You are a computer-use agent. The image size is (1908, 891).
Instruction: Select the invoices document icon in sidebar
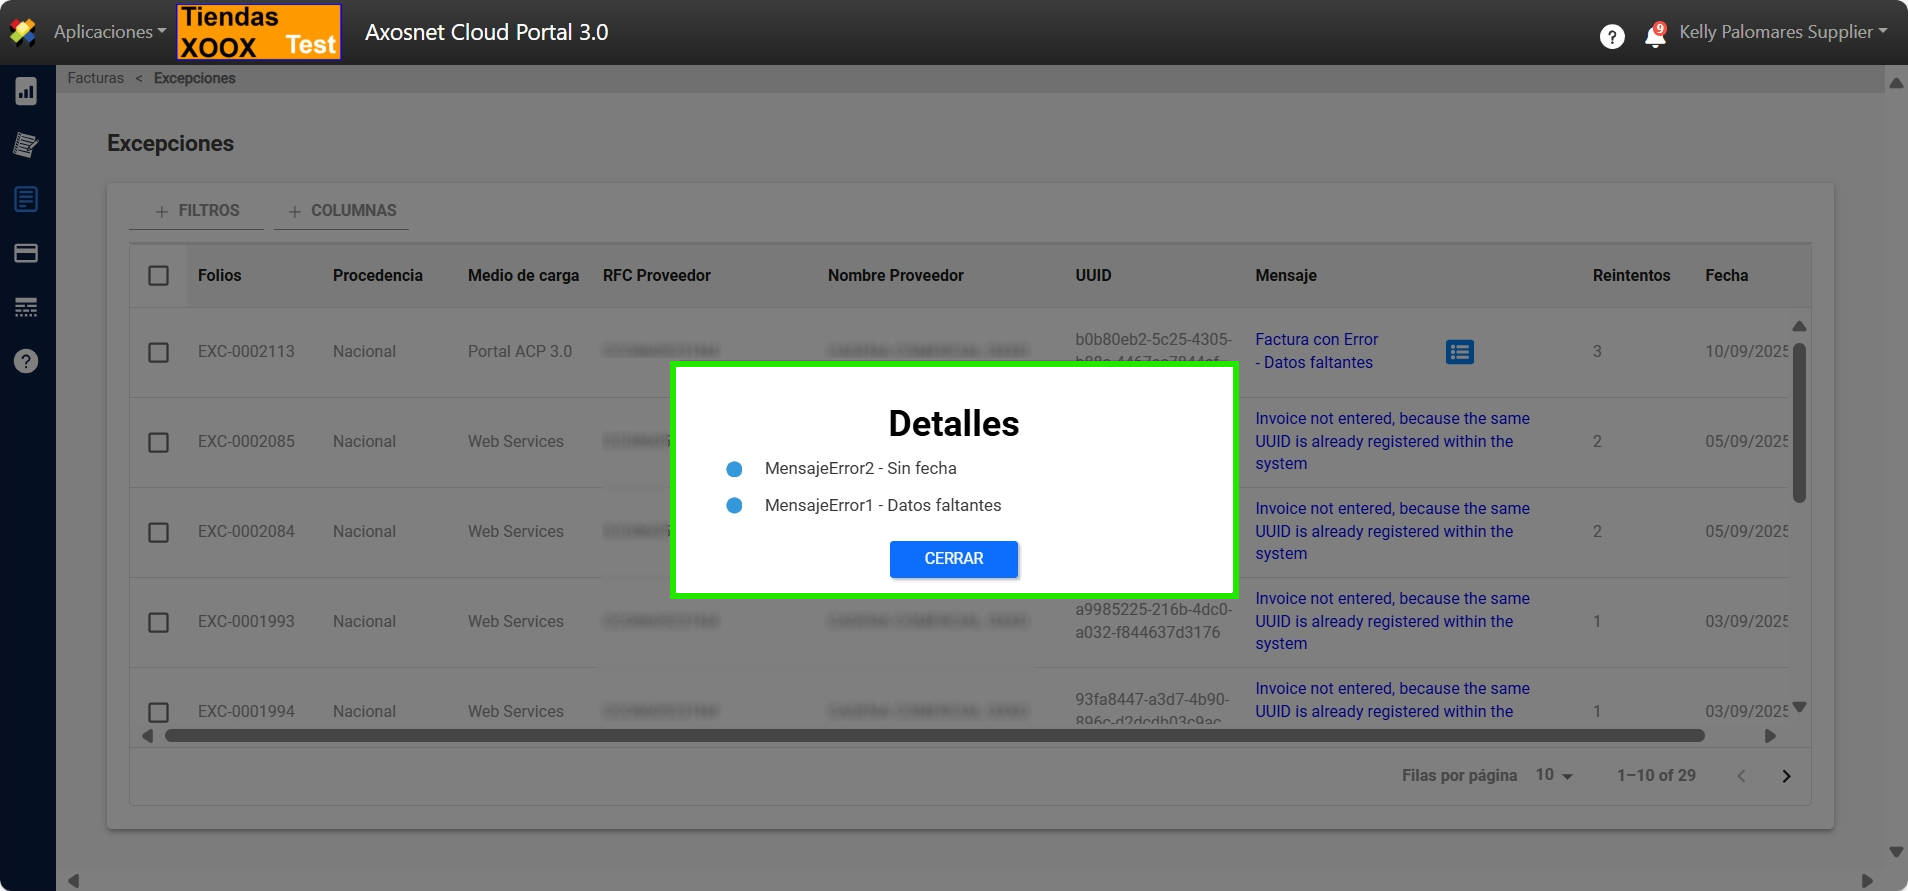[x=26, y=199]
